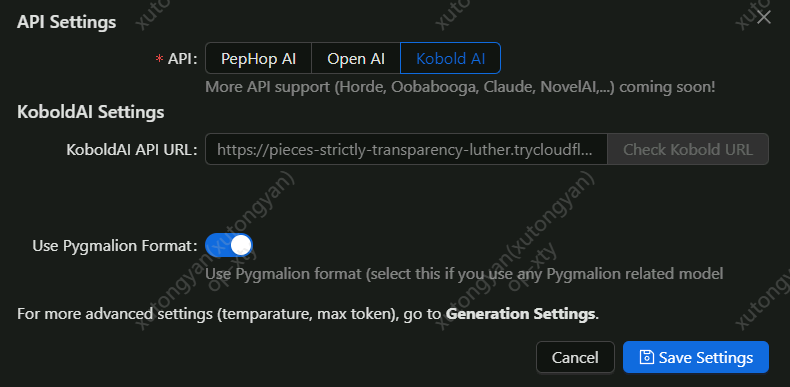The height and width of the screenshot is (387, 790).
Task: Click the More API support coming soon note
Action: click(460, 87)
